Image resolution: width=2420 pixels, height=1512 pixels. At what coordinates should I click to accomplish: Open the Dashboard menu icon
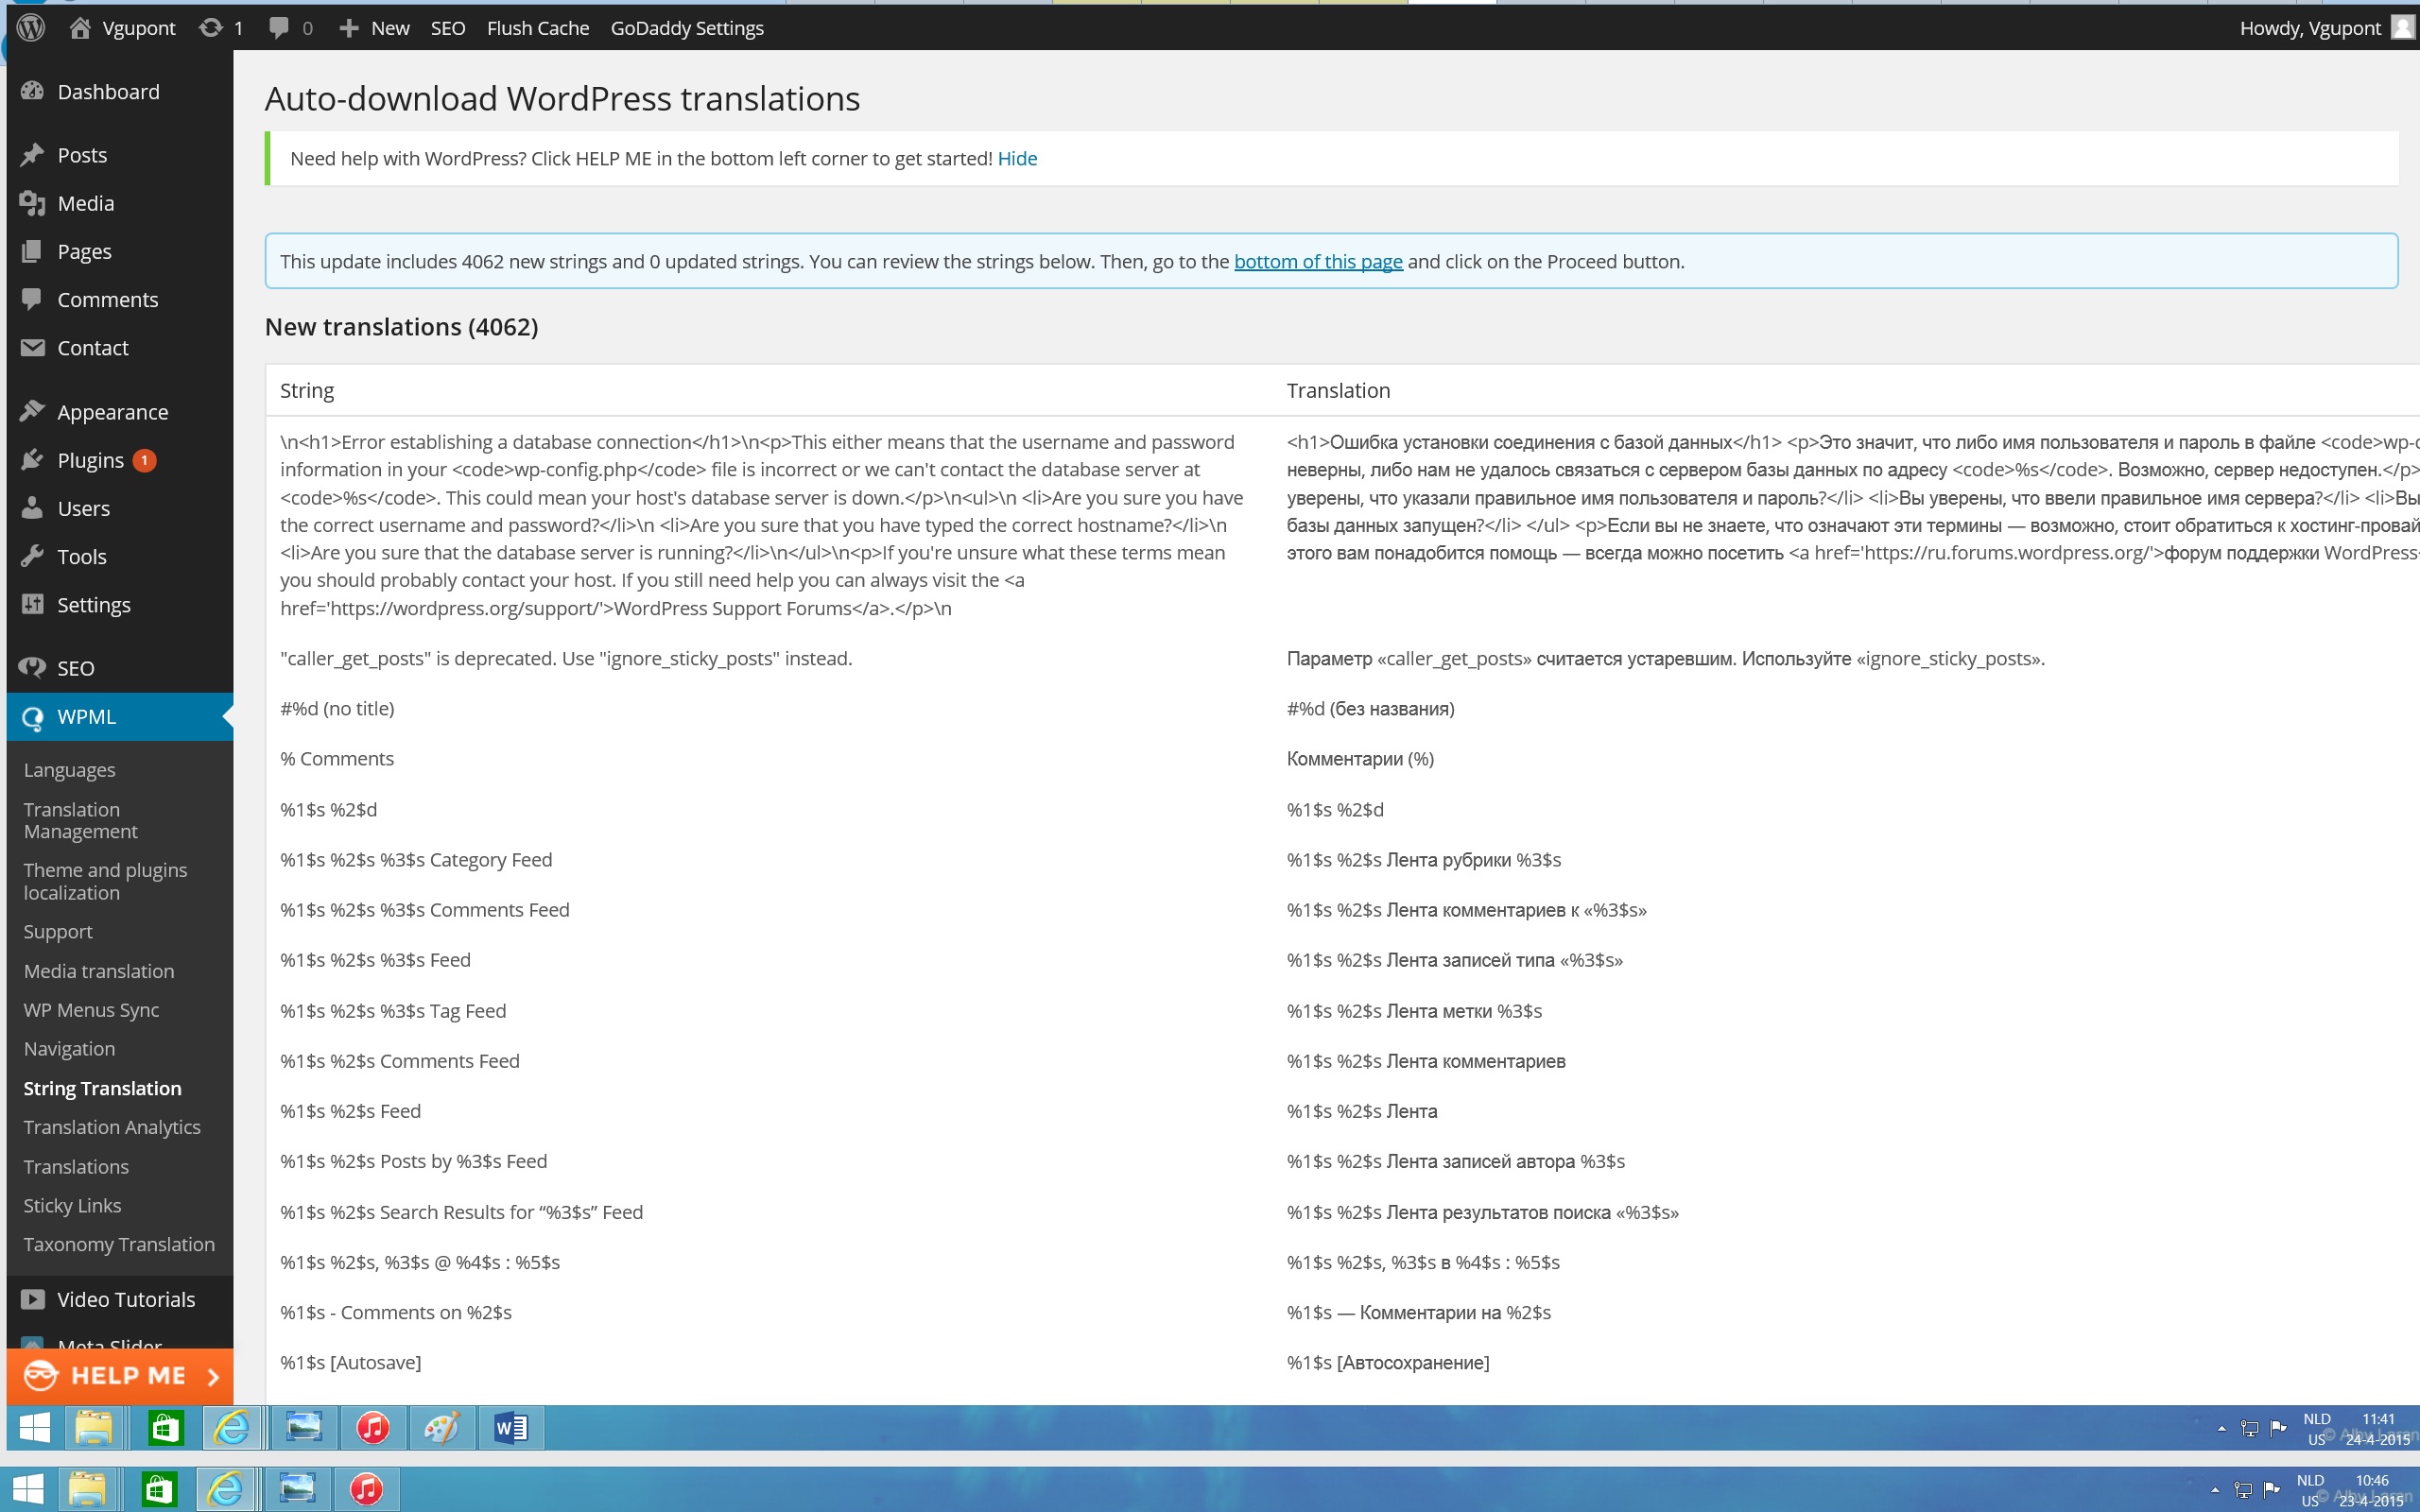tap(32, 91)
